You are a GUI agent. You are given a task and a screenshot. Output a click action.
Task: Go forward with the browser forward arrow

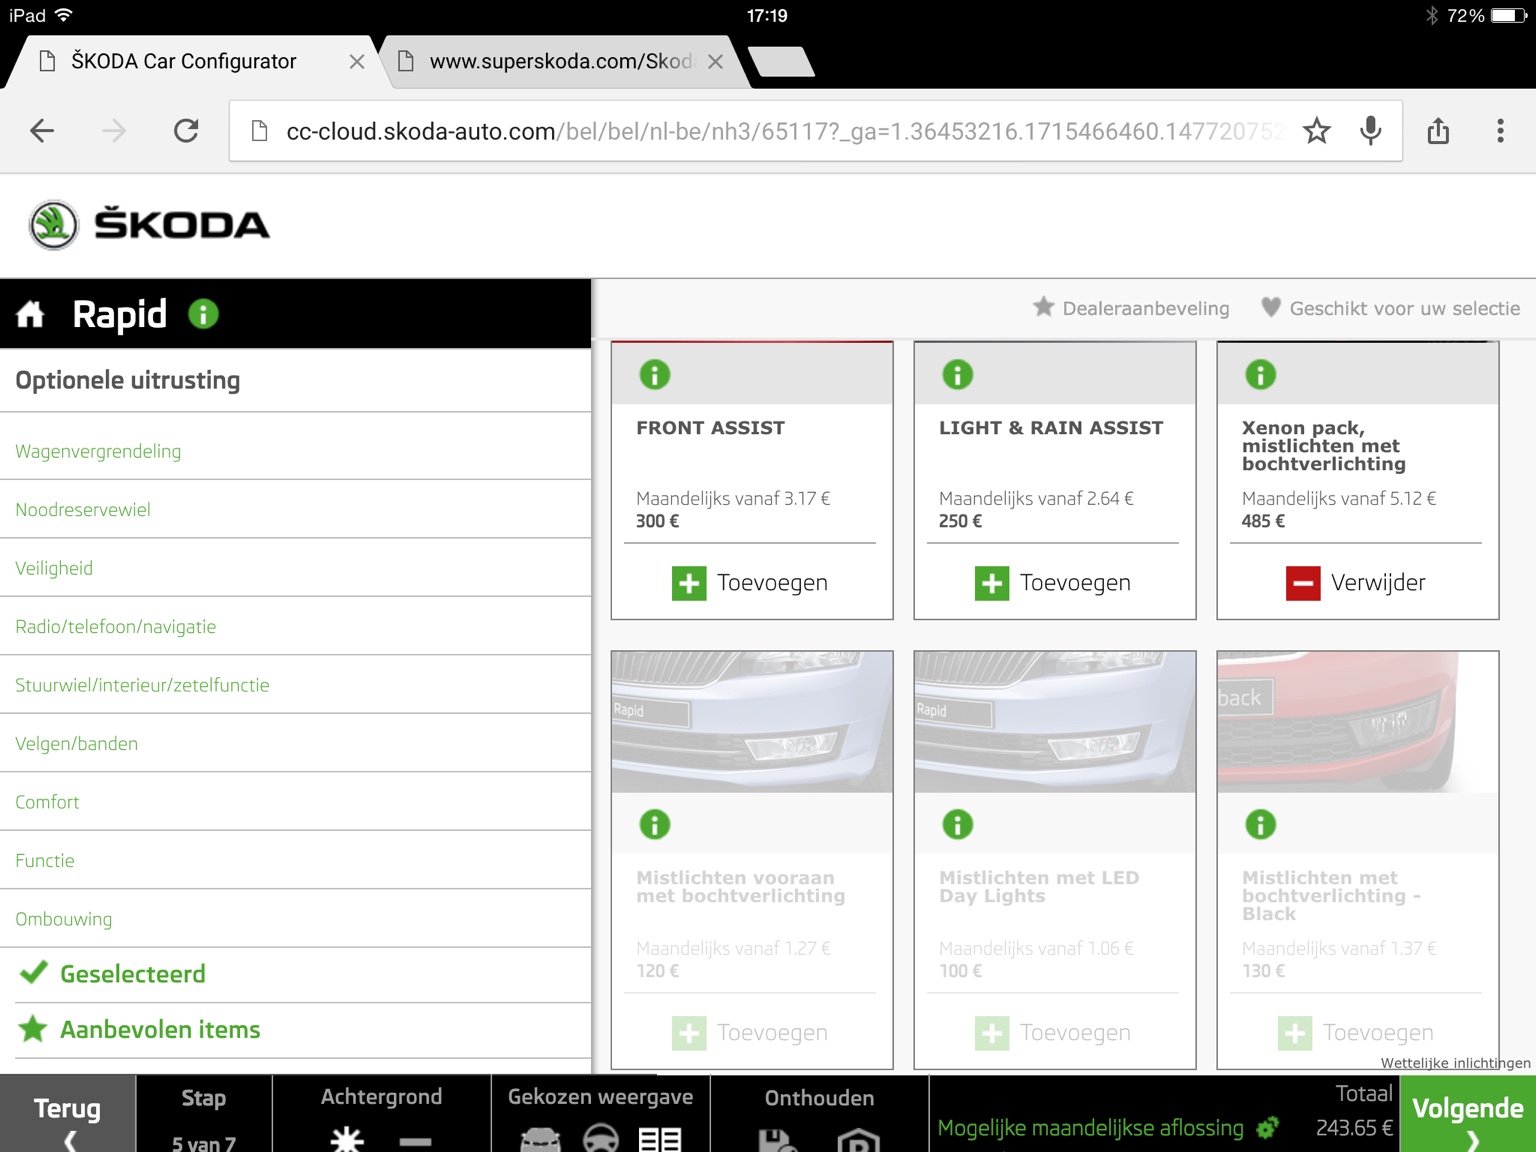(x=114, y=131)
